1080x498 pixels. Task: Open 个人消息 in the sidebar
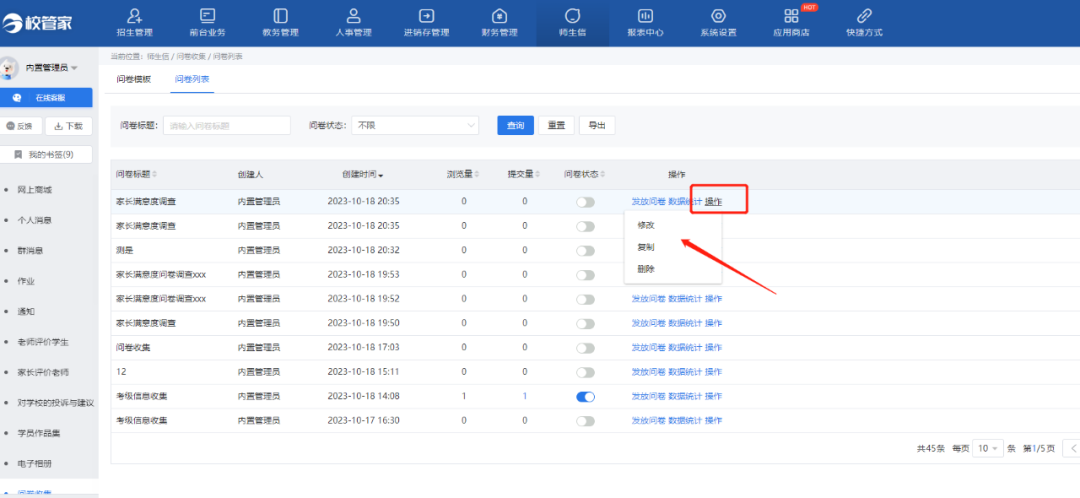(34, 220)
